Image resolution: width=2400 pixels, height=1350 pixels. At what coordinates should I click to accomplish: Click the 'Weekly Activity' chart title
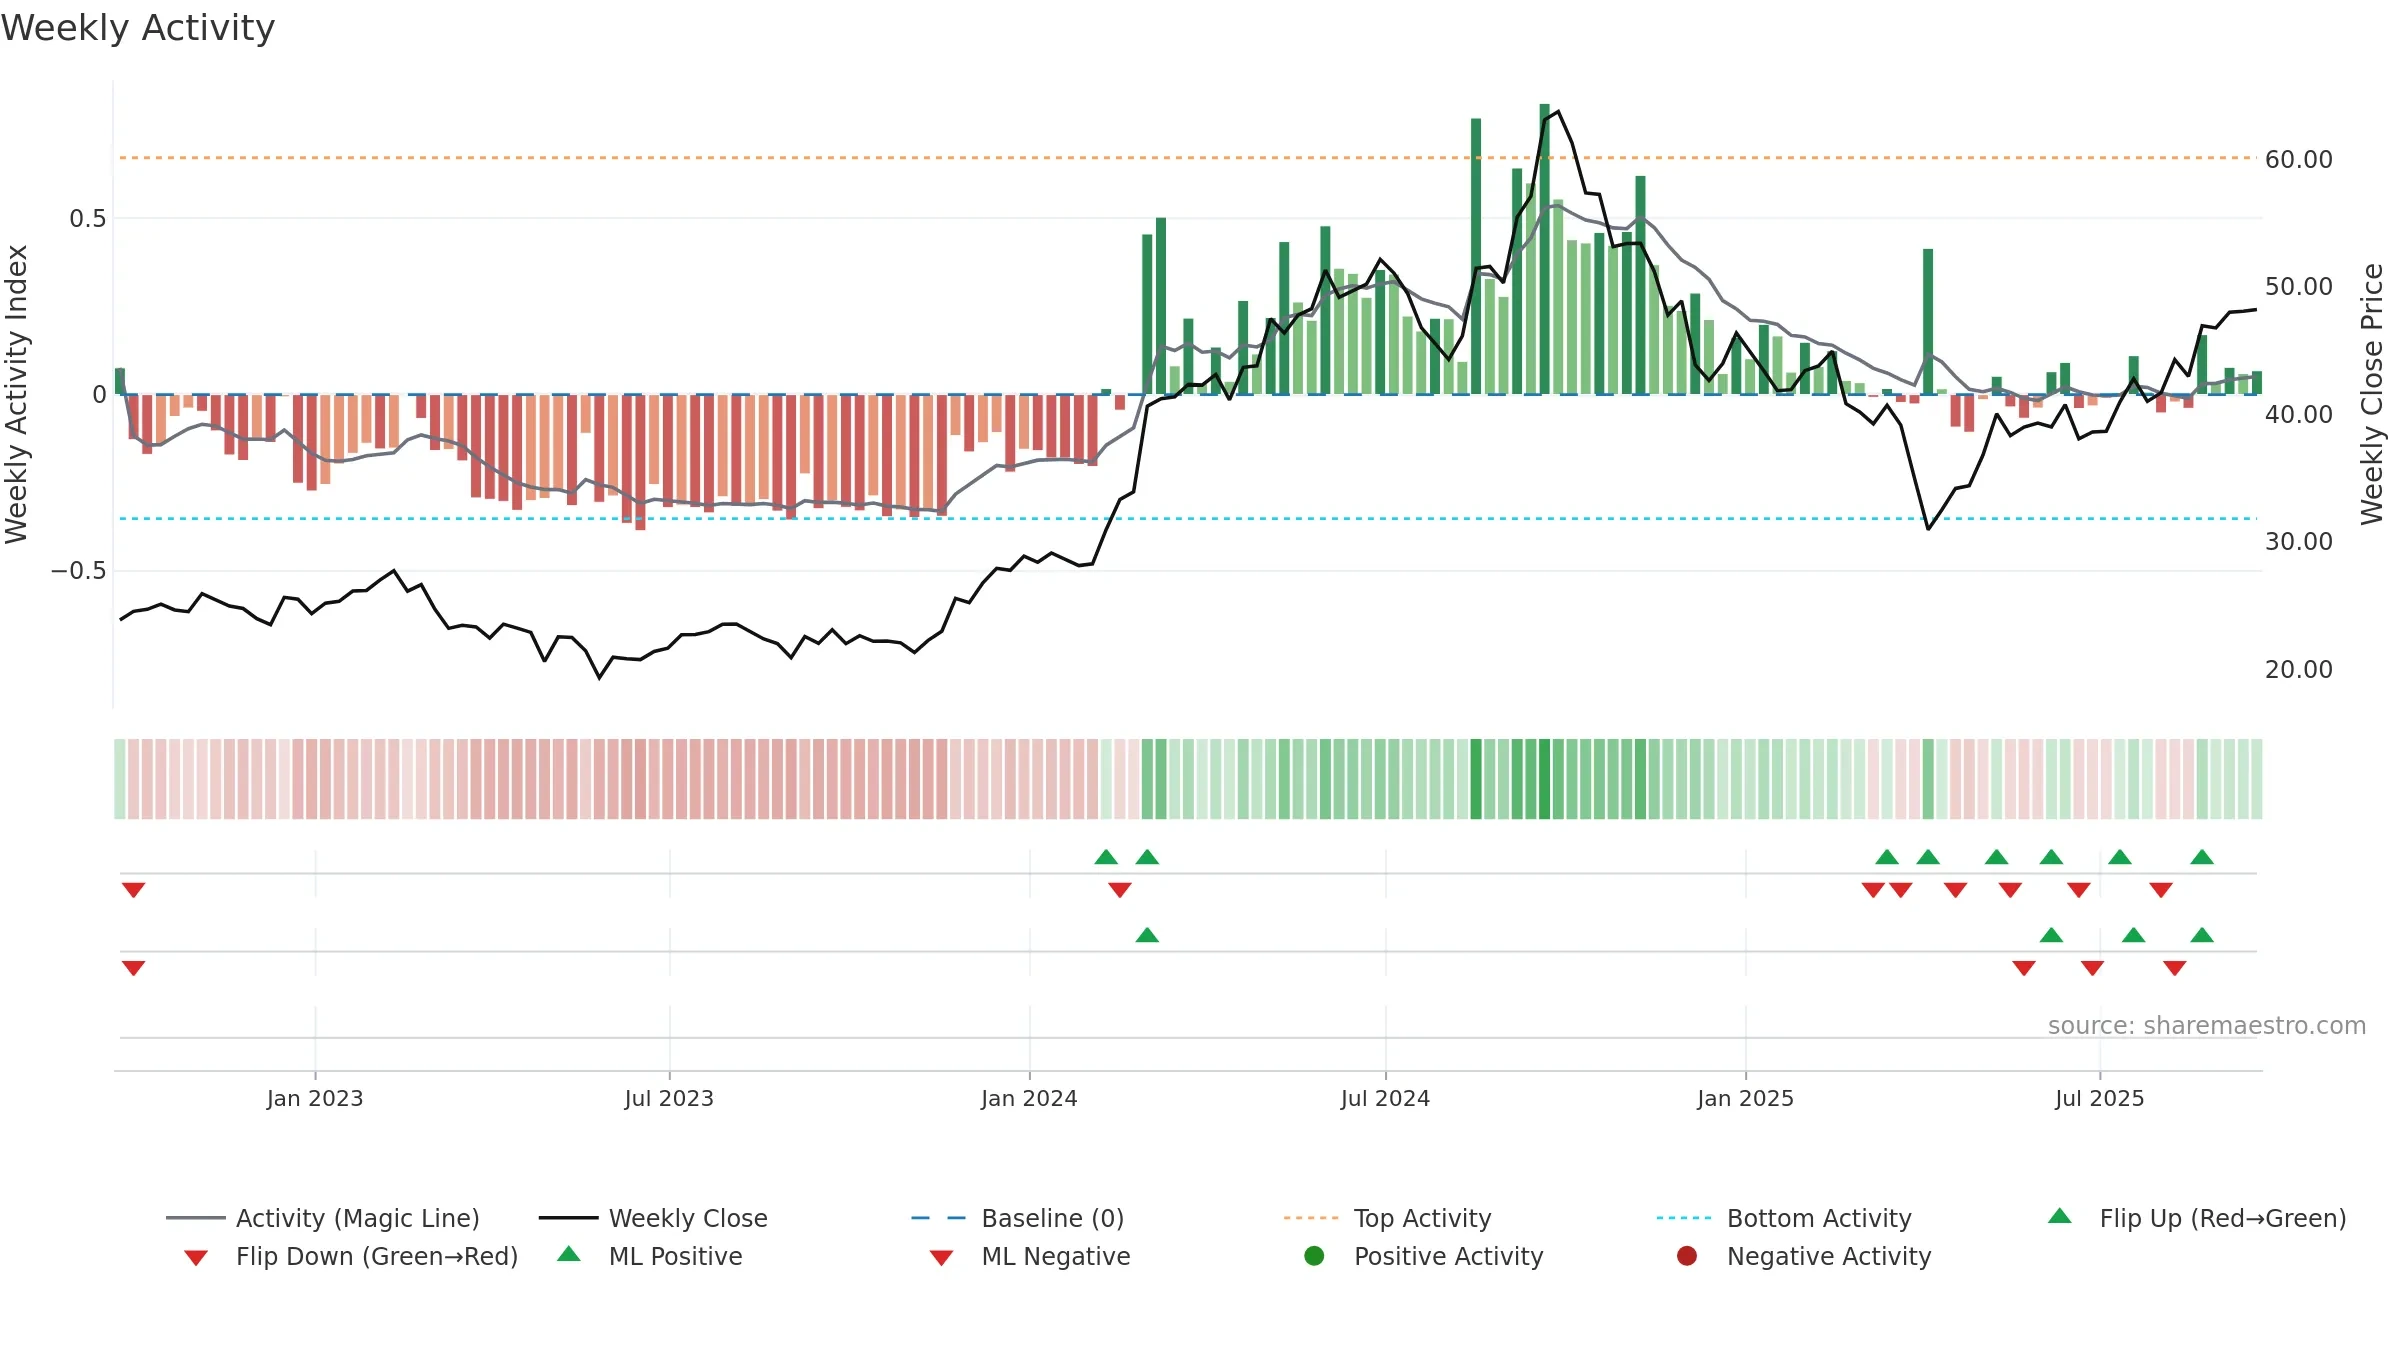coord(138,28)
